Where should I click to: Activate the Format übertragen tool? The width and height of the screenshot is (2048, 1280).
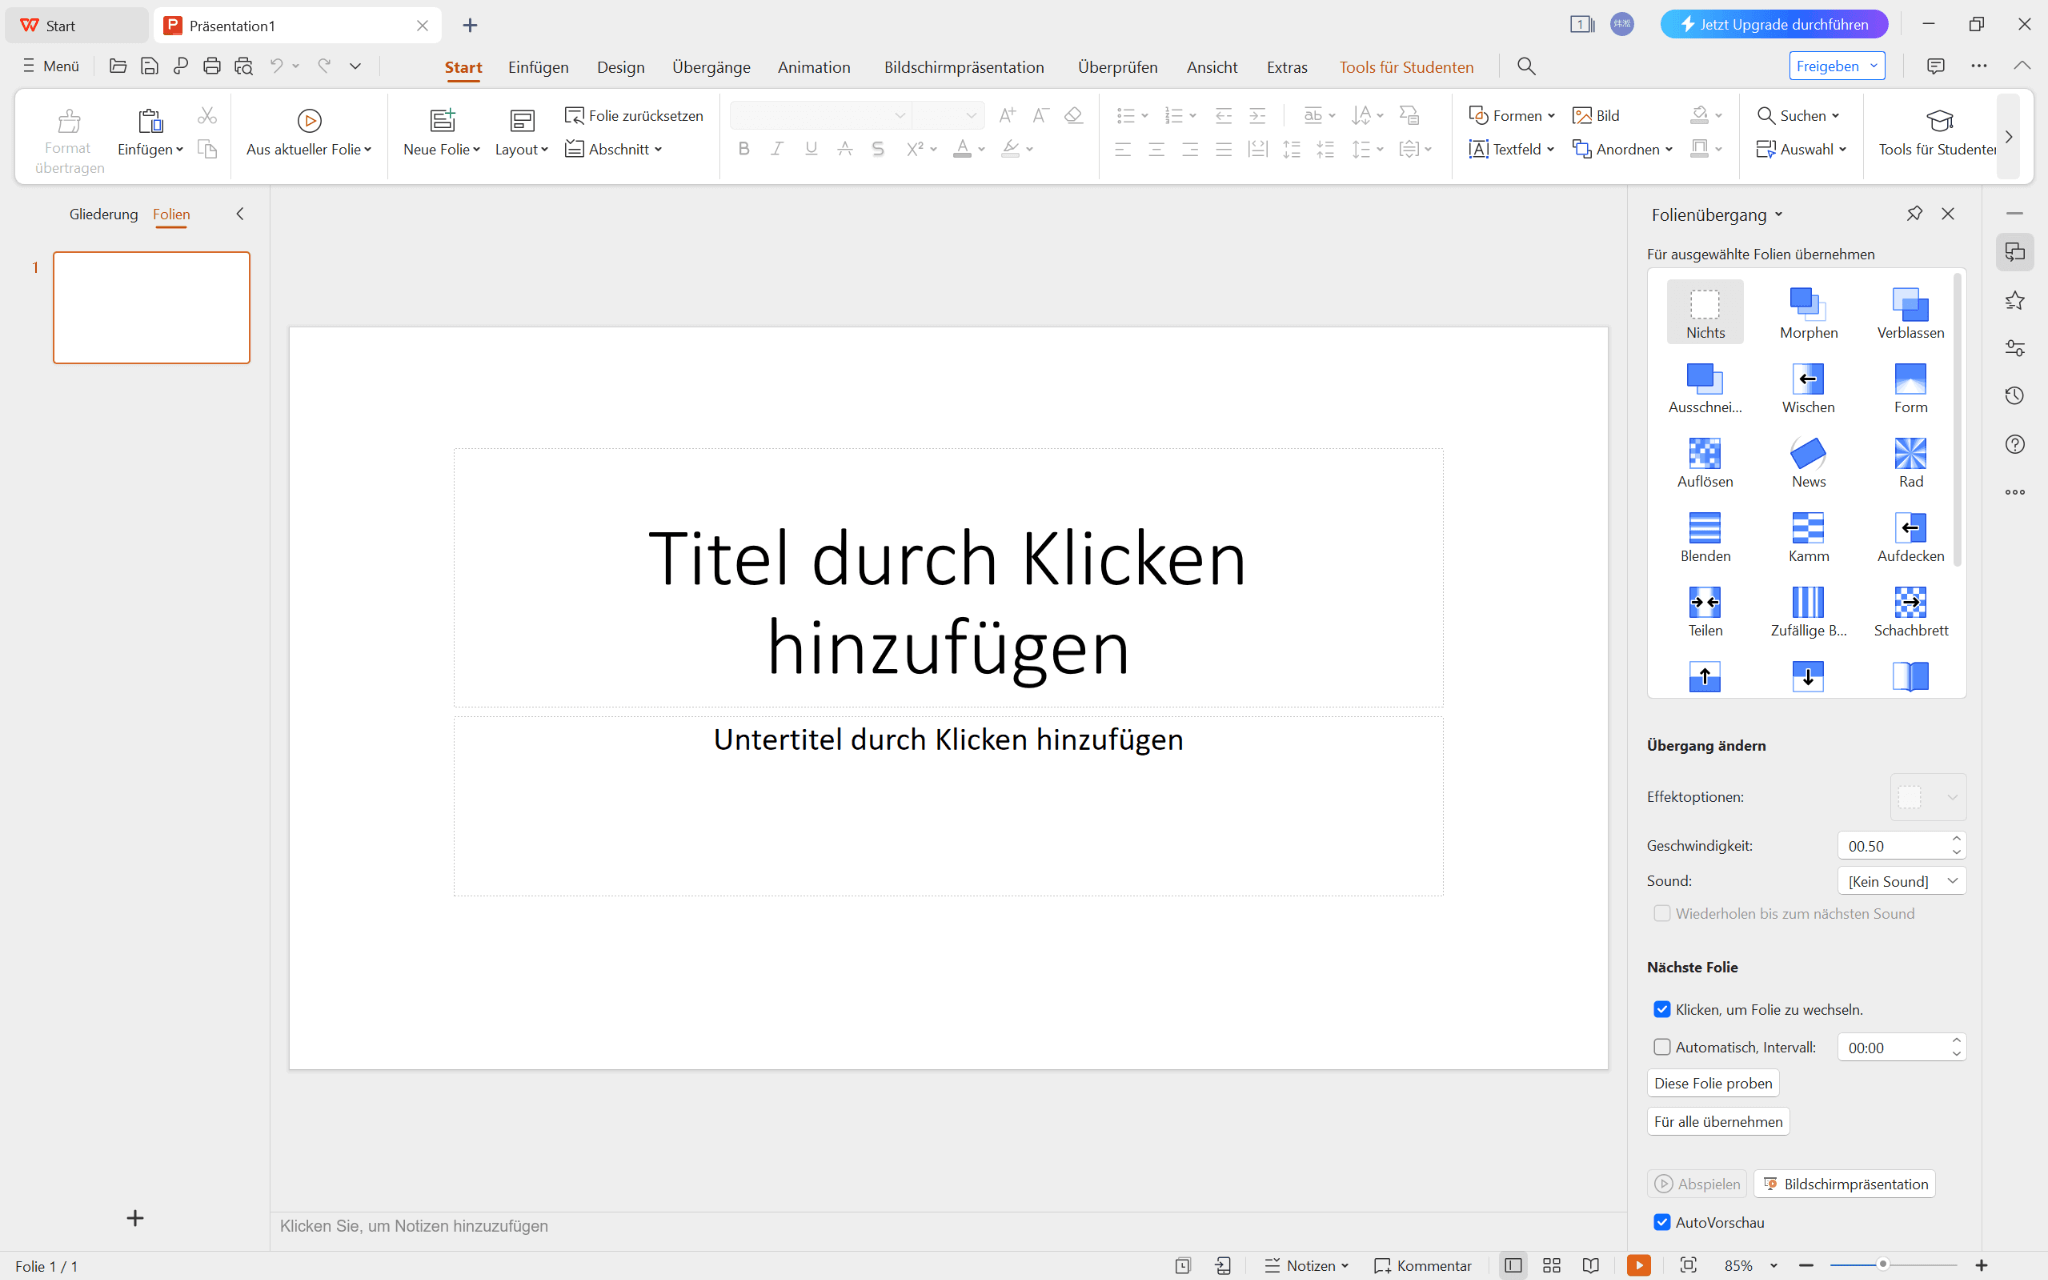coord(67,137)
